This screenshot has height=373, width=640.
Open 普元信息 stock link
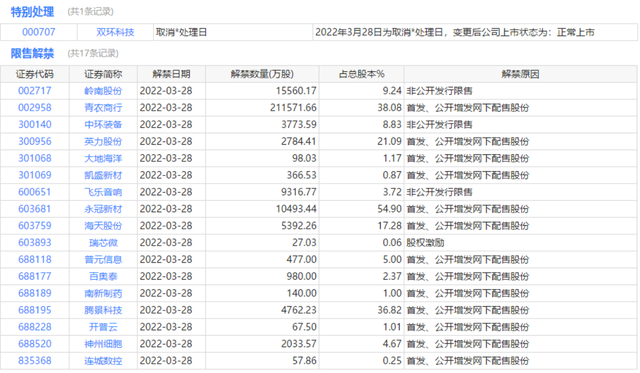[103, 260]
